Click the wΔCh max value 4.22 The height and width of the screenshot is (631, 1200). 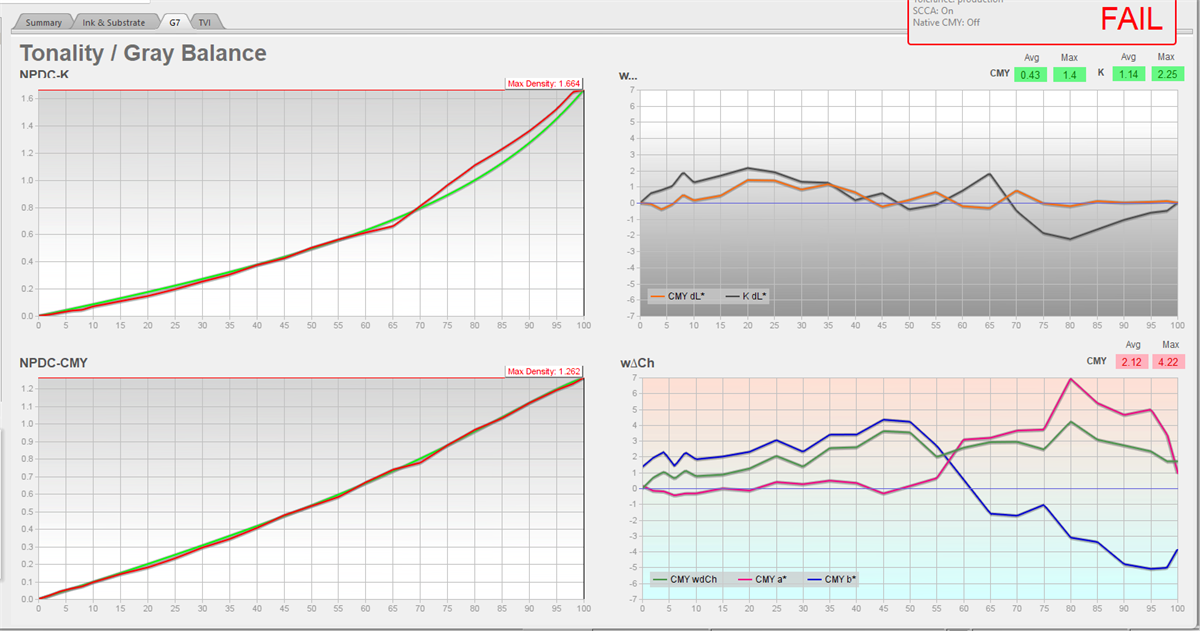tap(1169, 361)
